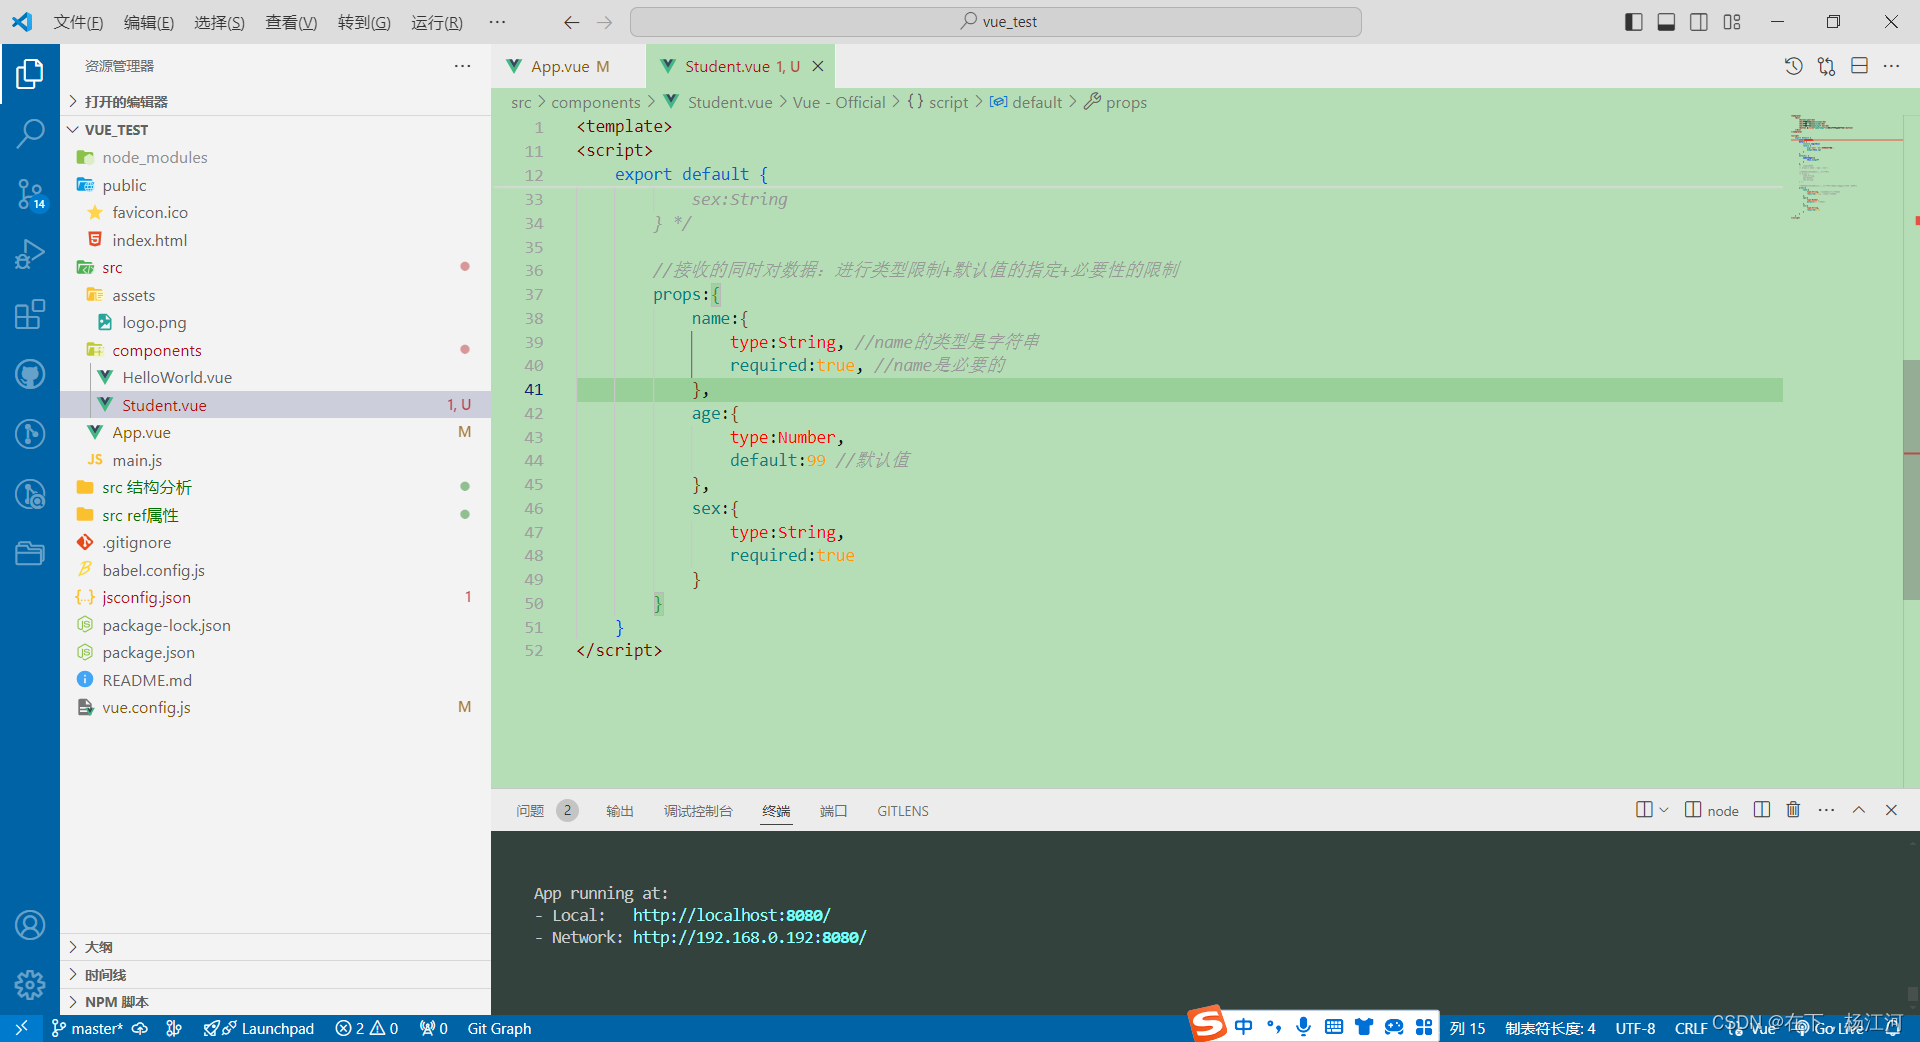Open the Extensions view
The height and width of the screenshot is (1042, 1920).
tap(30, 314)
